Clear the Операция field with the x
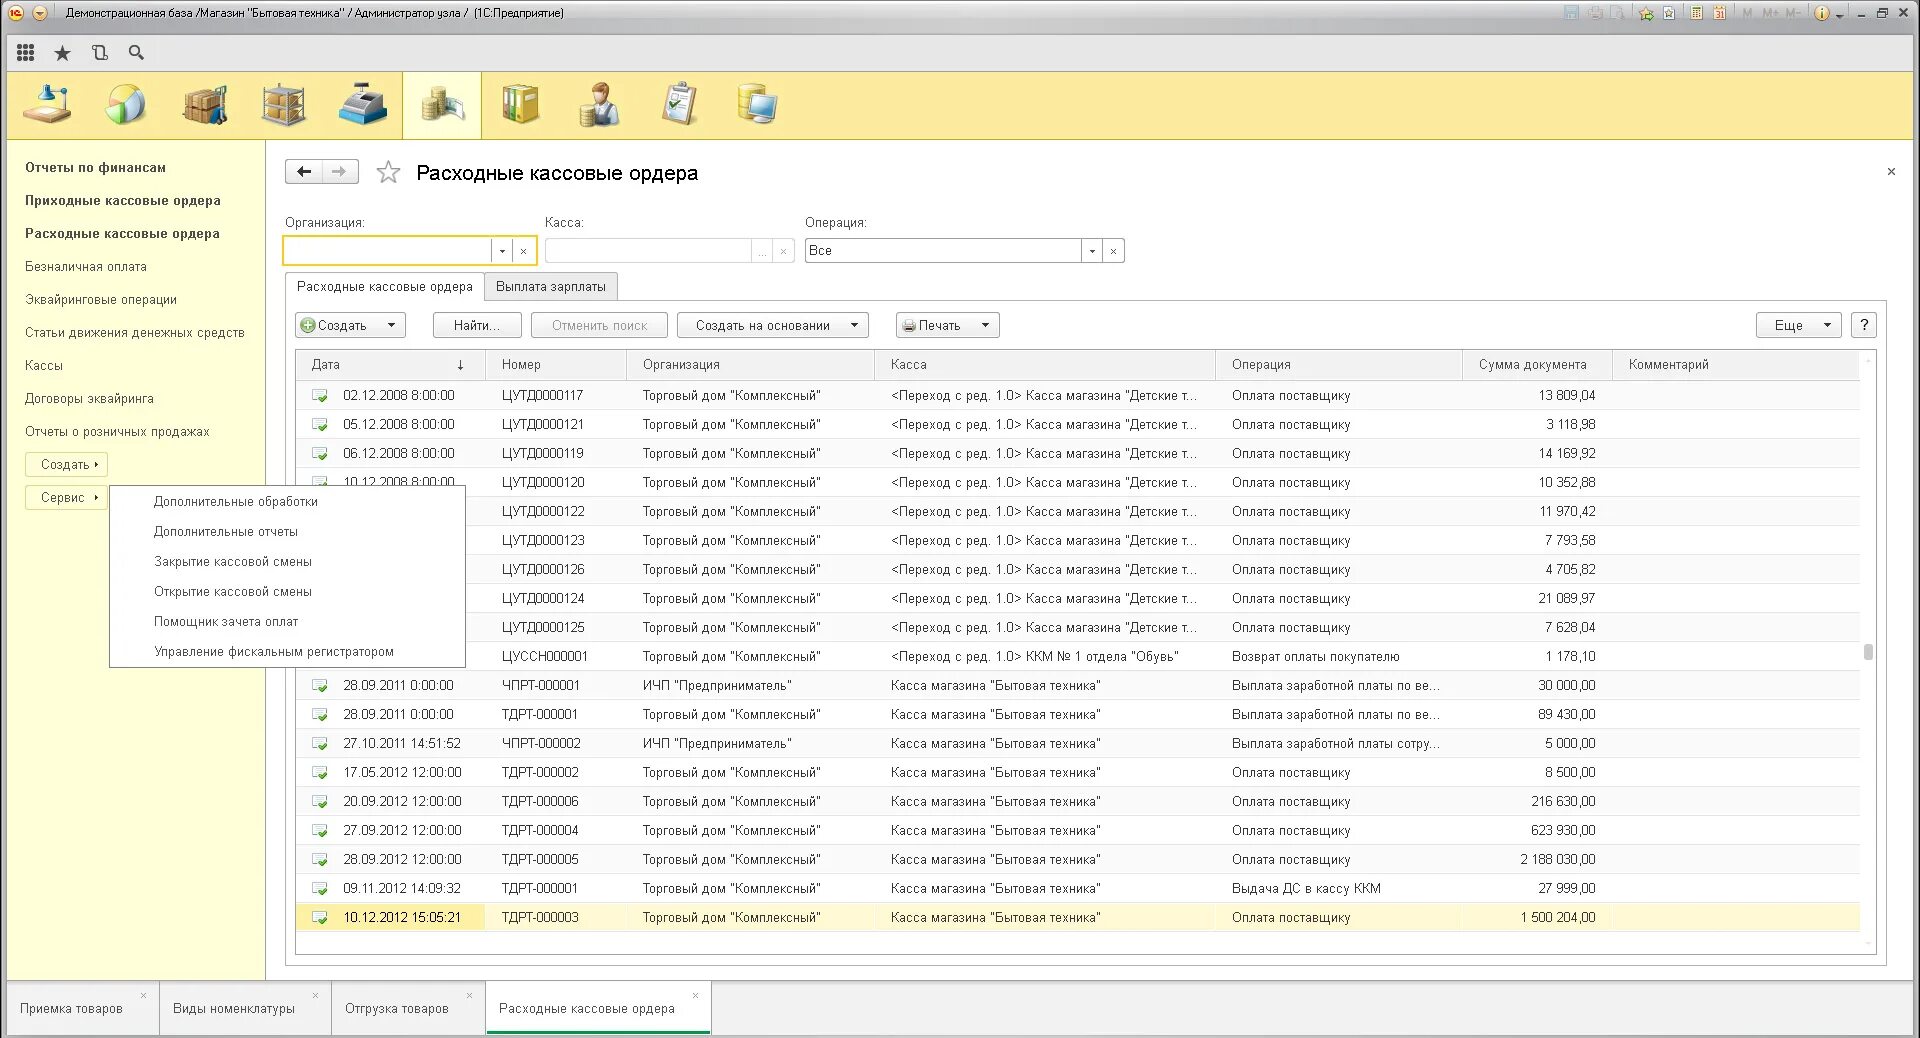Viewport: 1920px width, 1038px height. (1113, 251)
